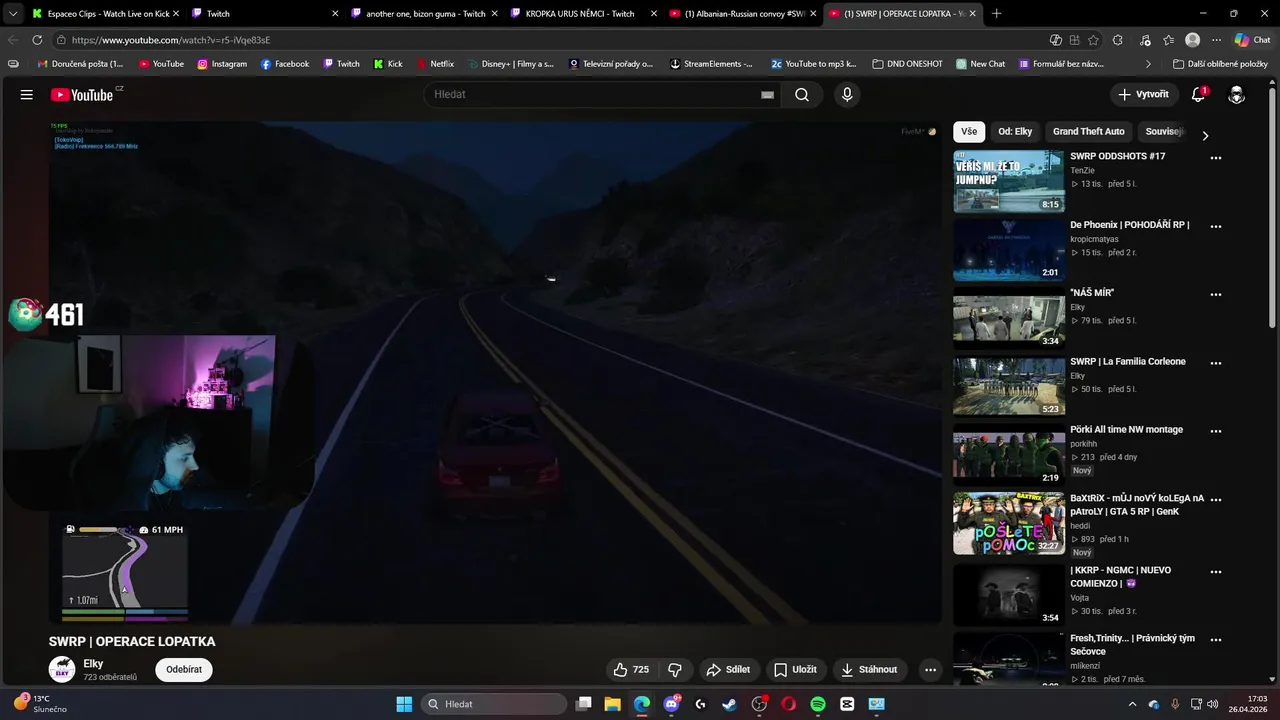Image resolution: width=1280 pixels, height=720 pixels.
Task: Switch to the KROPKA URUS NĚMCI tab
Action: click(582, 14)
